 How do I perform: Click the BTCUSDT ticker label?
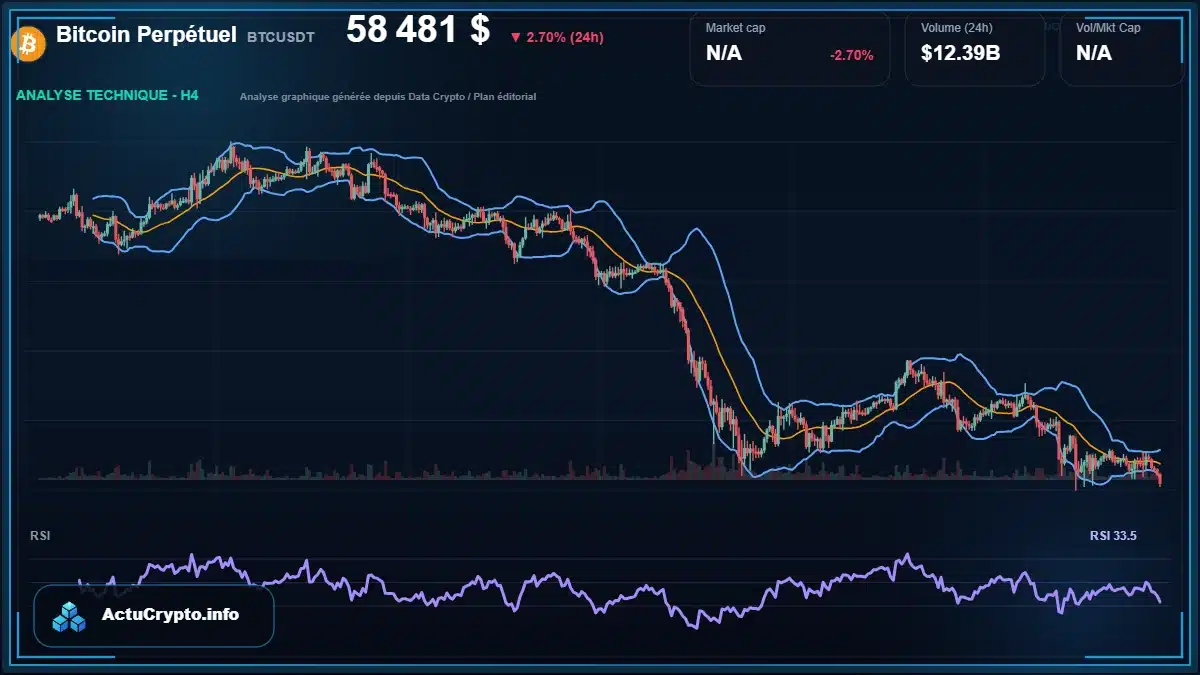tap(281, 37)
